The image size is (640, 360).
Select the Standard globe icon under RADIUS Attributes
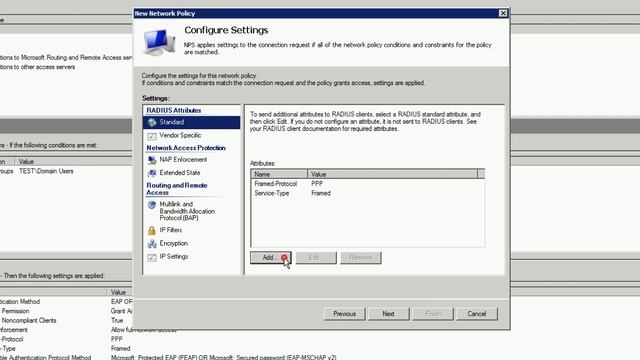coord(152,122)
